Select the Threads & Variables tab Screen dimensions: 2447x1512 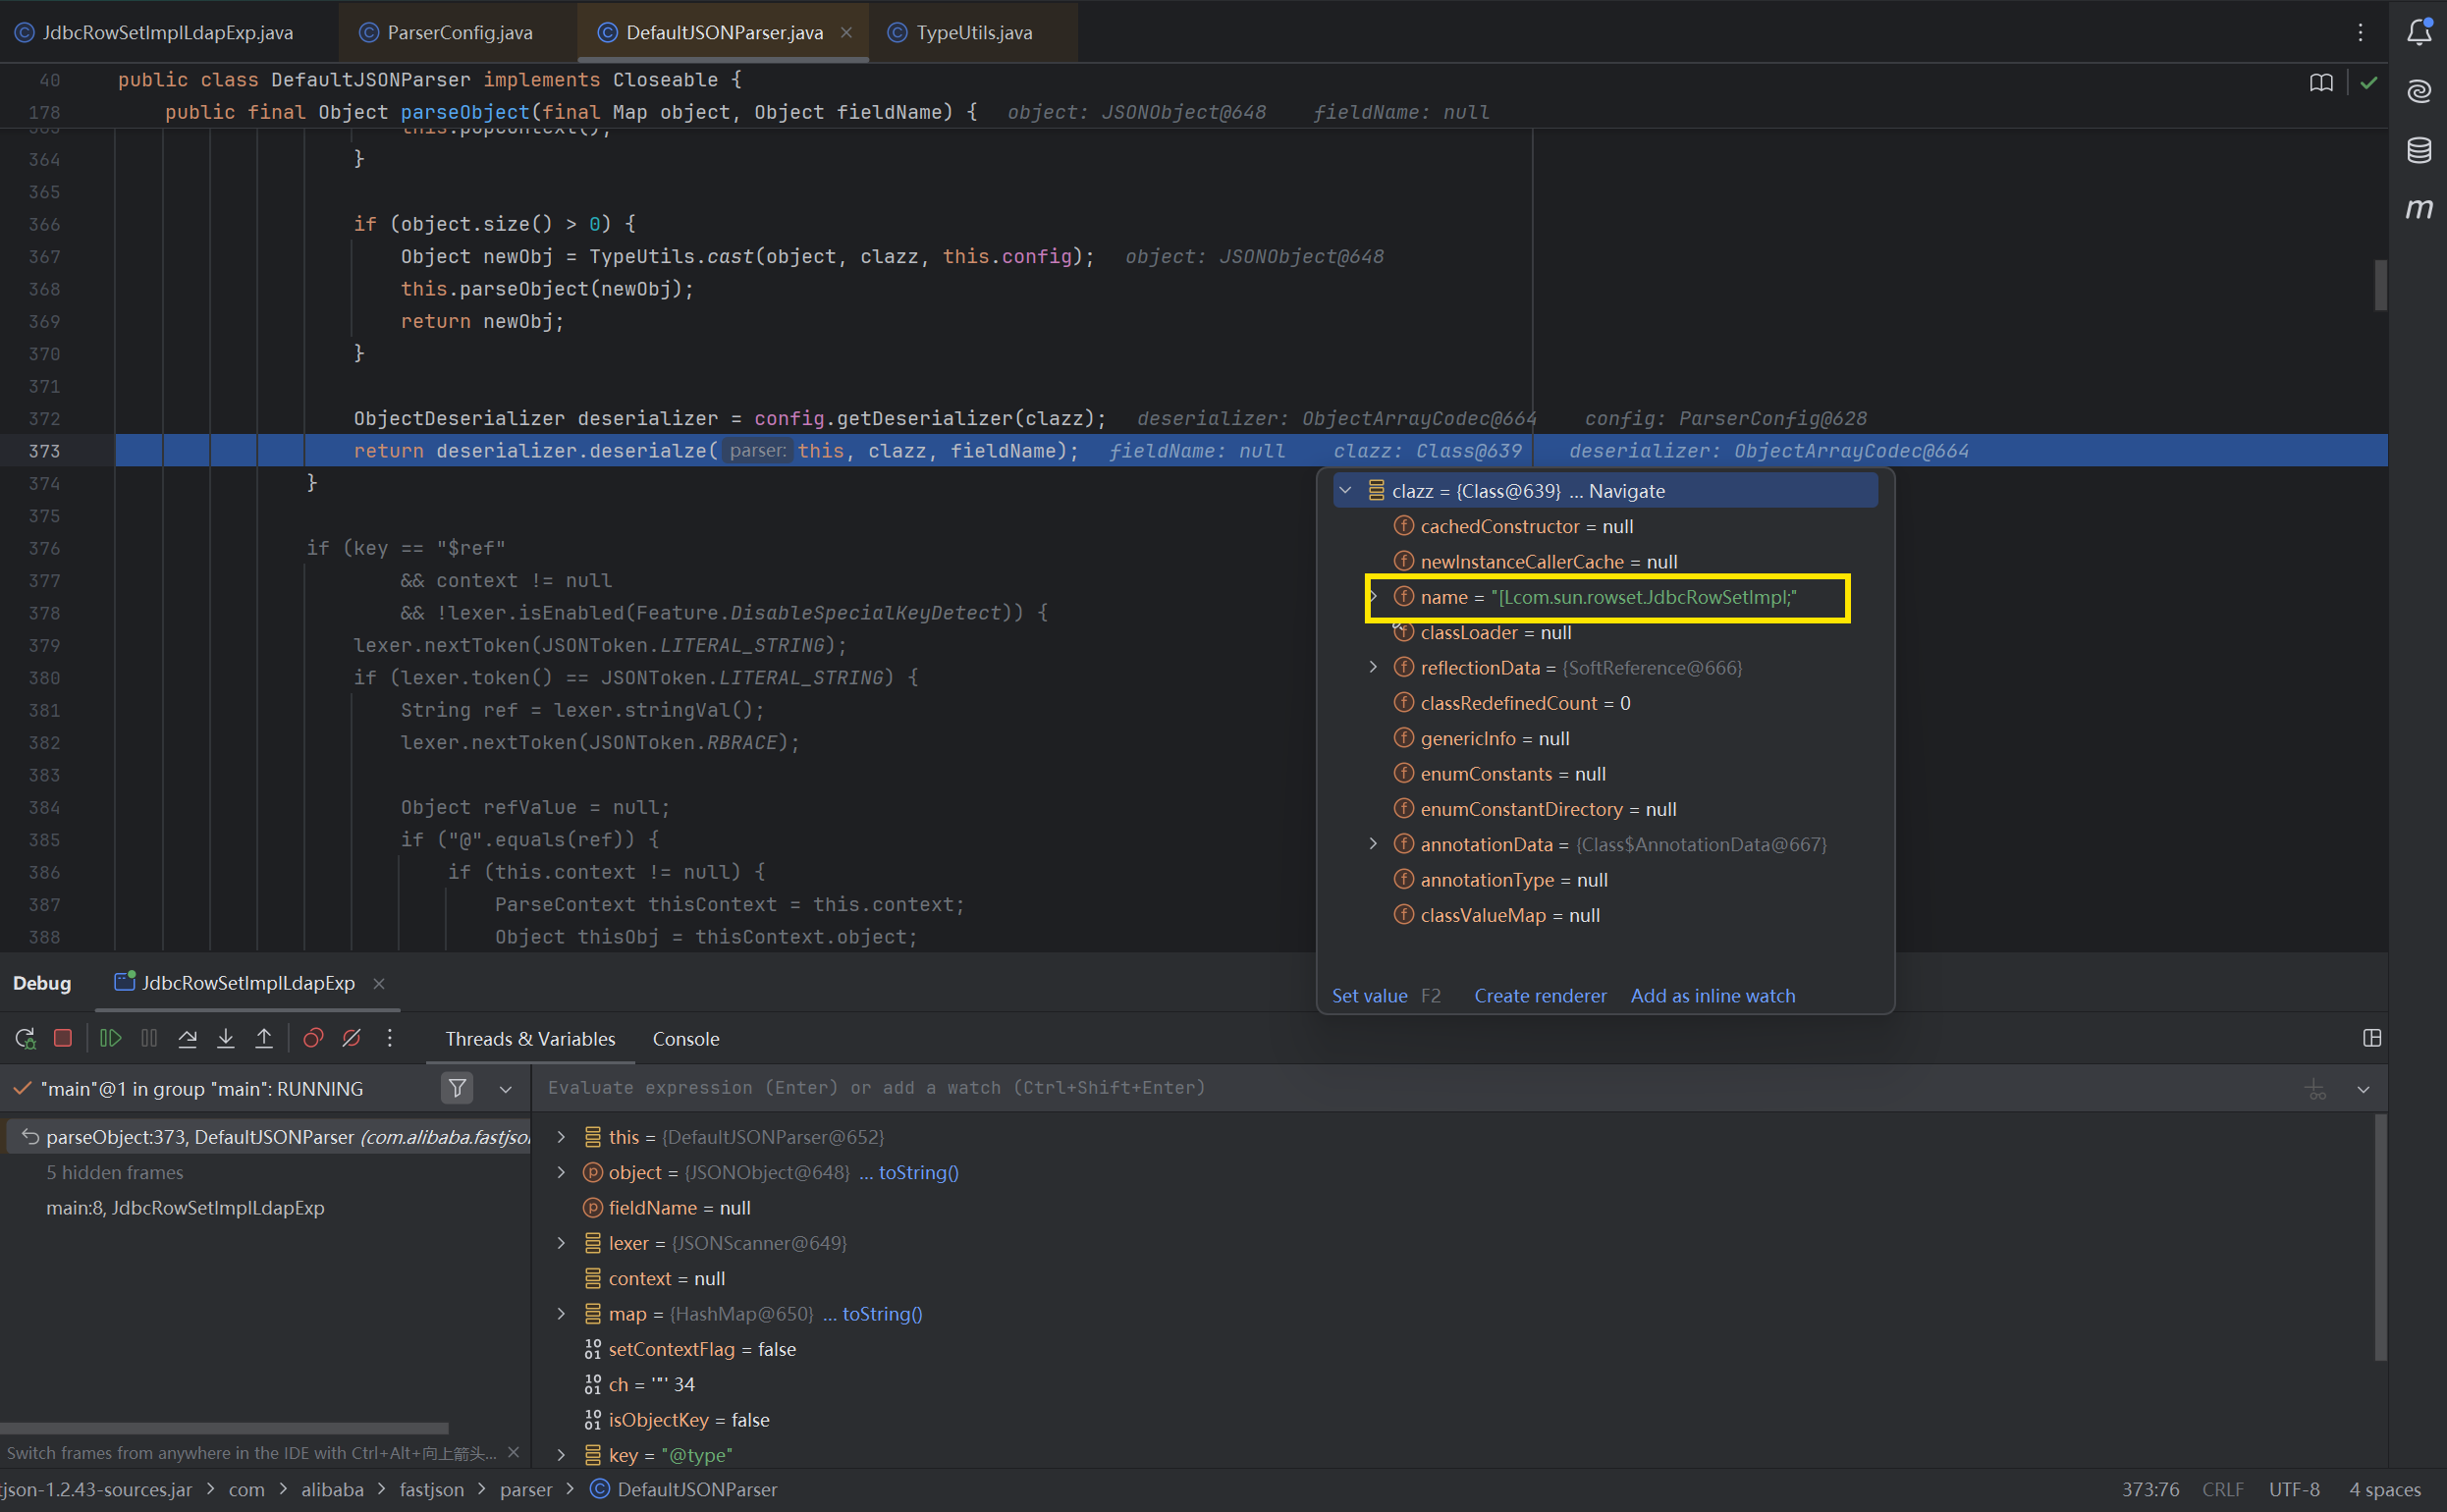click(x=530, y=1039)
